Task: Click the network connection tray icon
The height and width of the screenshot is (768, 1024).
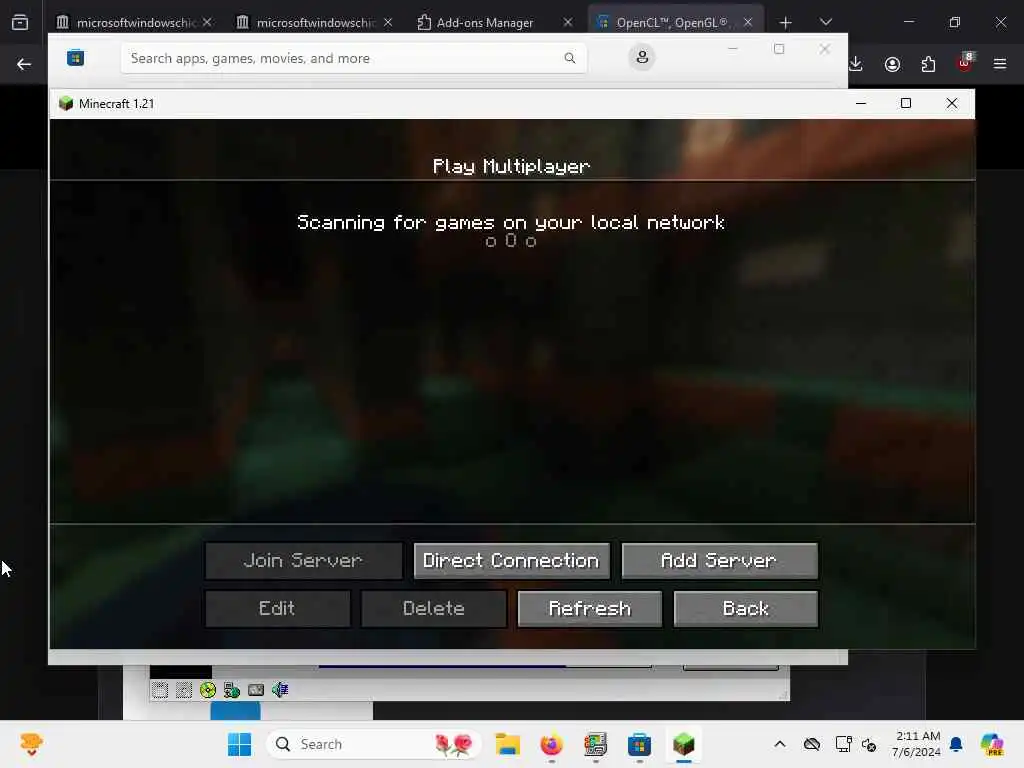Action: 843,744
